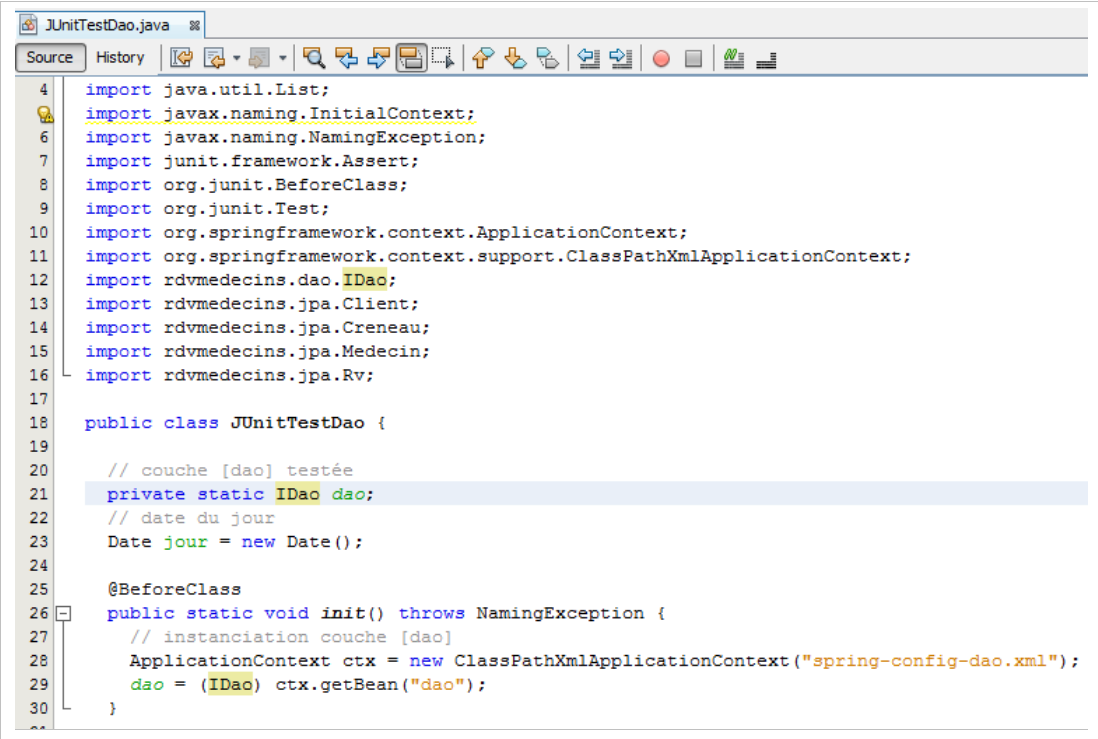Toggle highlight search in the toolbar
The height and width of the screenshot is (739, 1098).
pyautogui.click(x=410, y=58)
